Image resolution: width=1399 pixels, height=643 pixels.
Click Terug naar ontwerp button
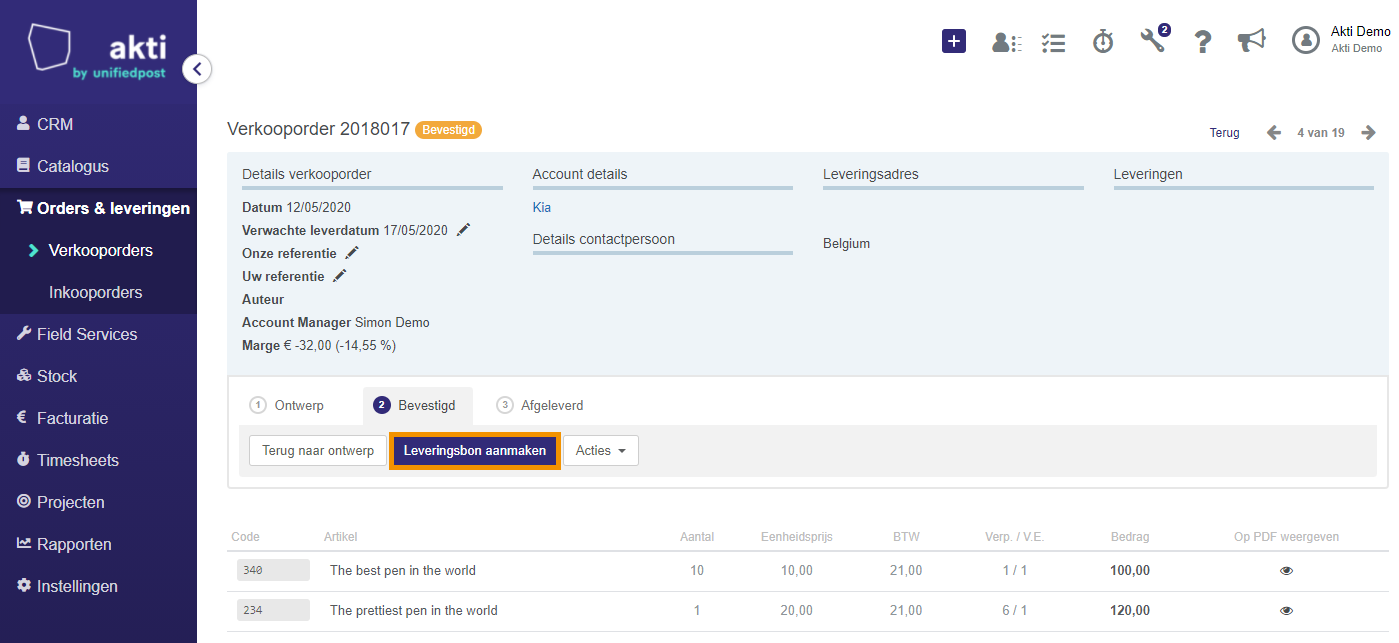(318, 451)
